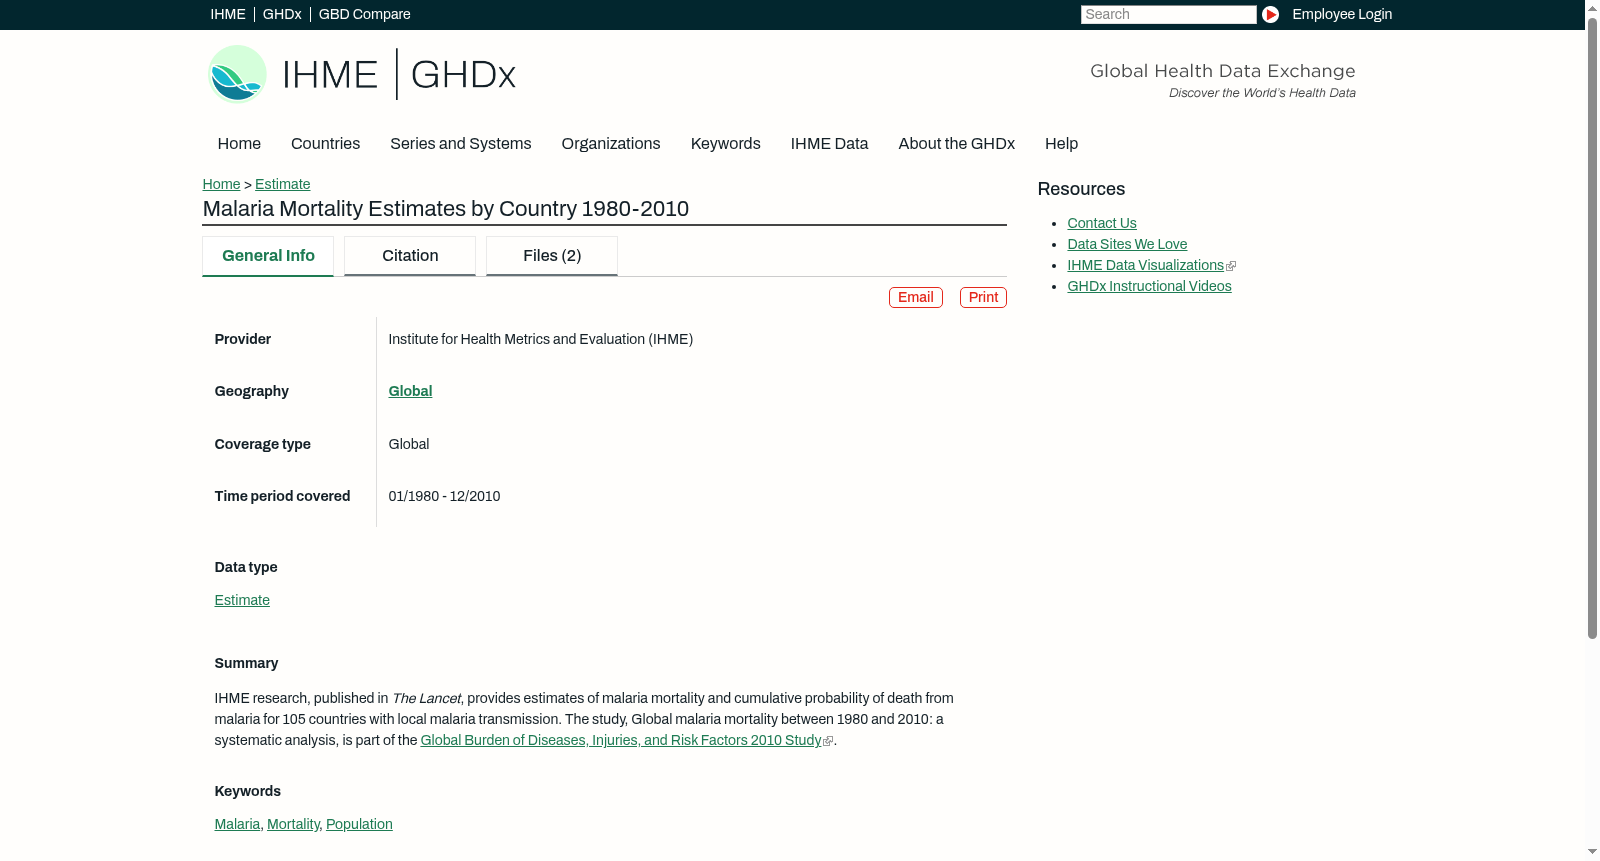
Task: Open the Global Burden of Diseases 2010 Study link
Action: pos(621,740)
